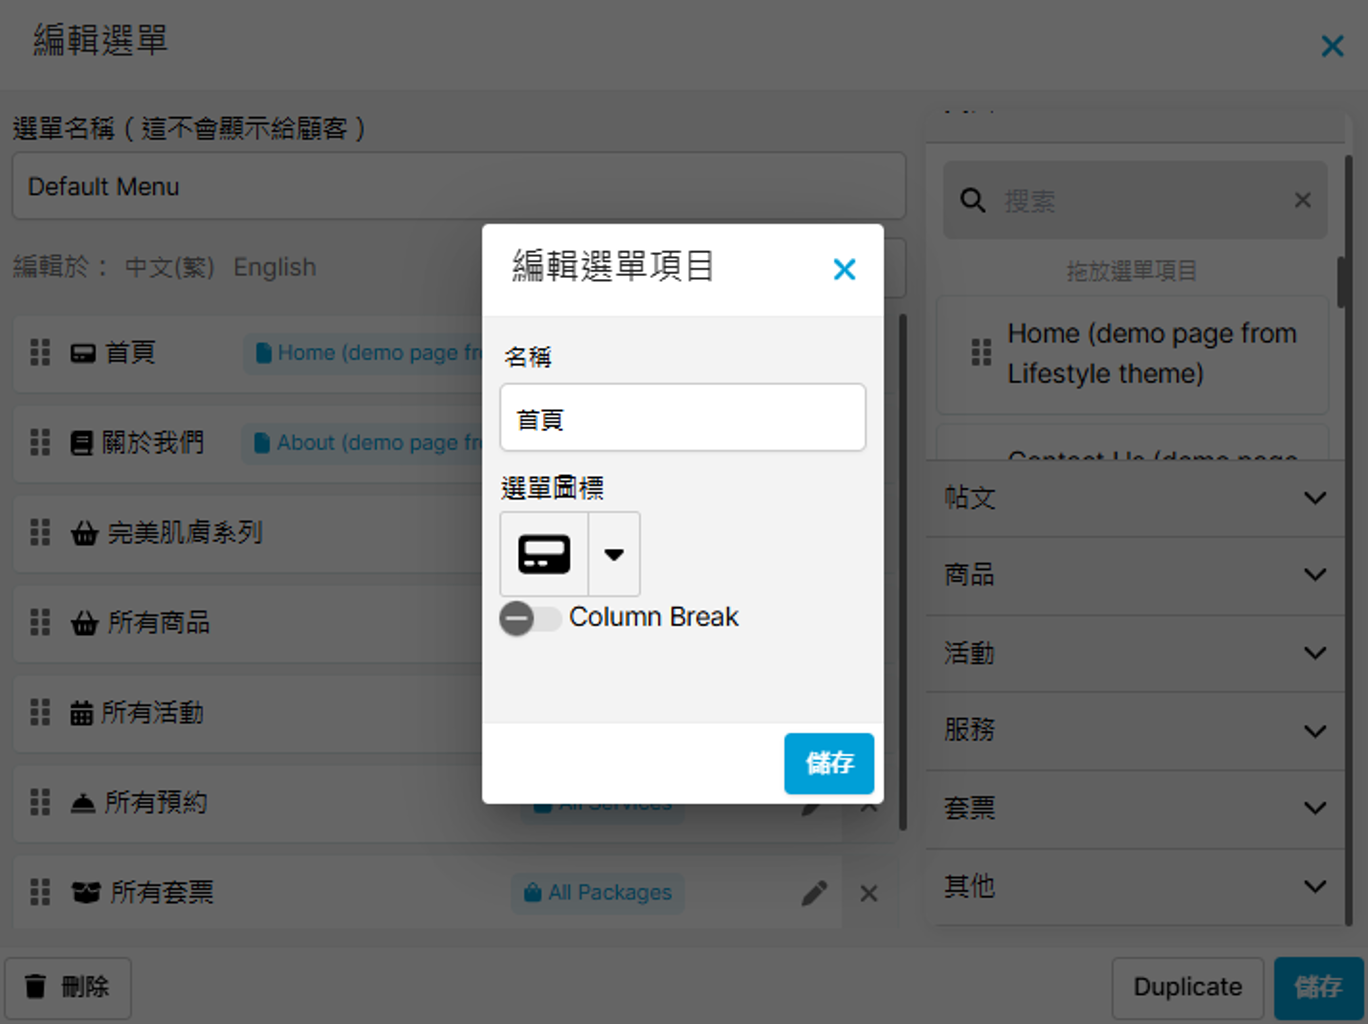Viewport: 1368px width, 1024px height.
Task: Save the menu item in the dialog
Action: [828, 763]
